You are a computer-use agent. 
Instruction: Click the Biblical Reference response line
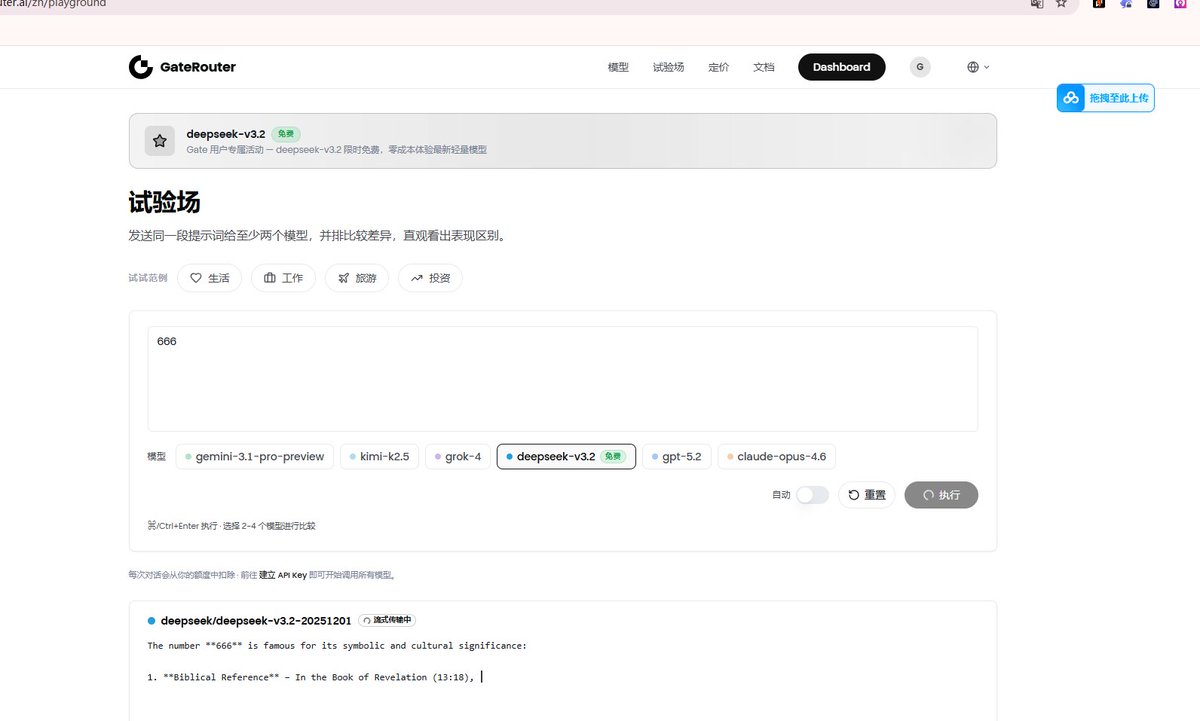310,677
